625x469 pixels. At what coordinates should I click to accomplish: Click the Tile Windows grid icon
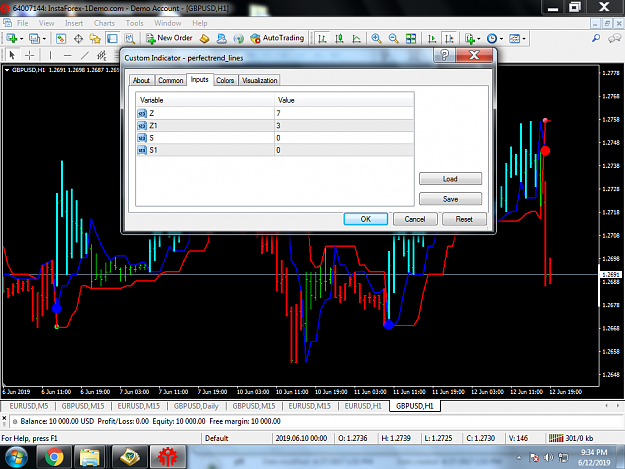[411, 39]
